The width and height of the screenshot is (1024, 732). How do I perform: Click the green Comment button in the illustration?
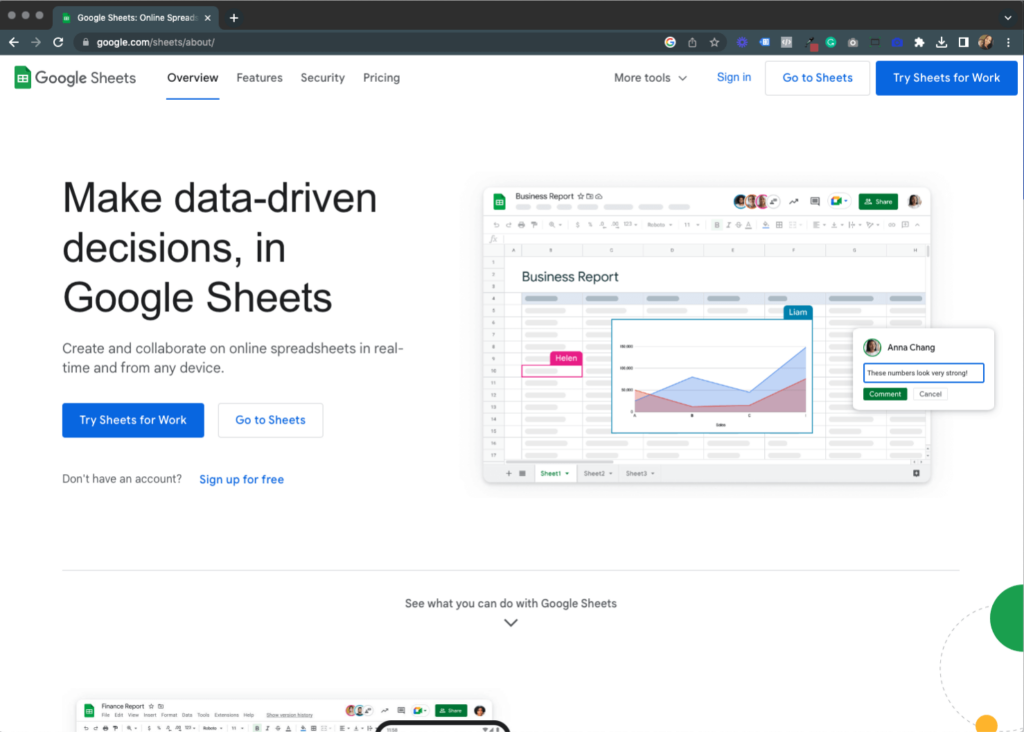(x=885, y=394)
